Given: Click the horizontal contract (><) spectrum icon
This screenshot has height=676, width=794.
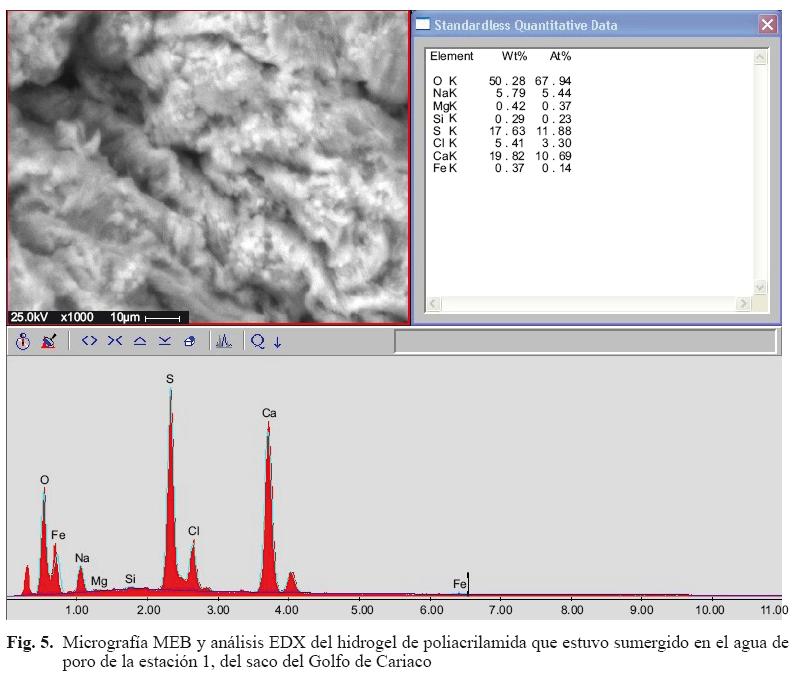Looking at the screenshot, I should click(114, 341).
